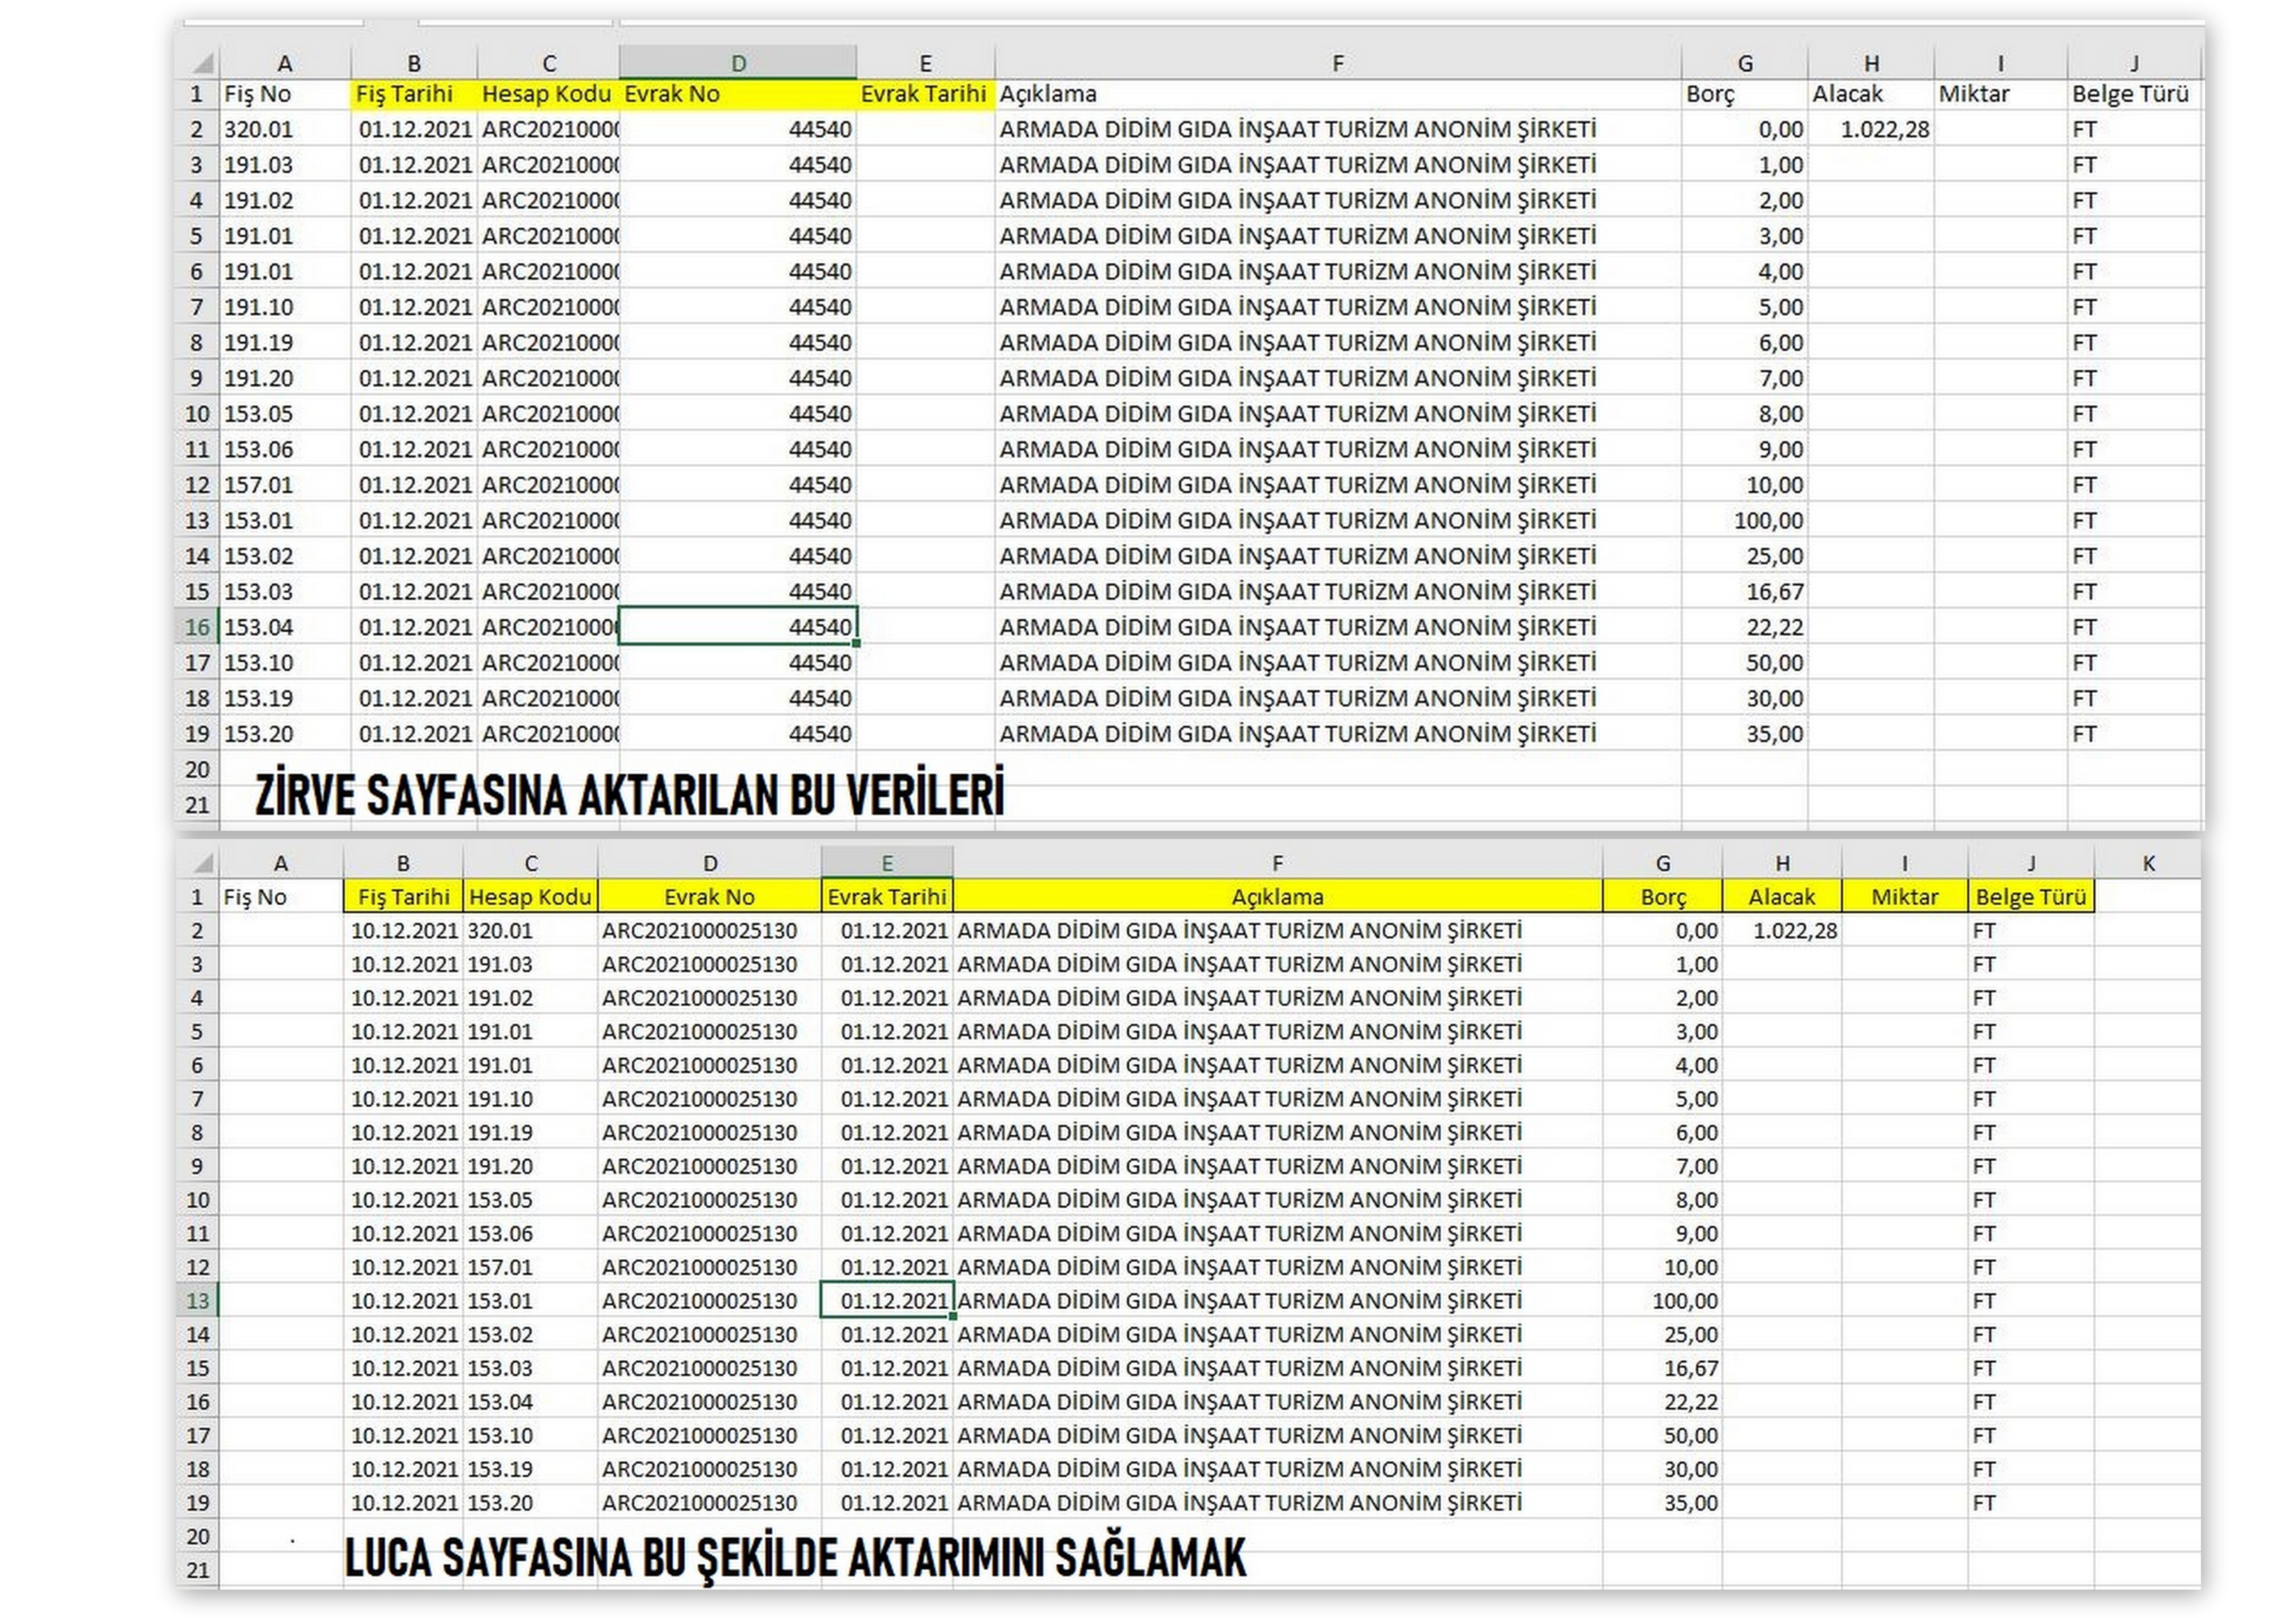Click 'Belge Türü' header cell in Luca sheet

[2031, 897]
